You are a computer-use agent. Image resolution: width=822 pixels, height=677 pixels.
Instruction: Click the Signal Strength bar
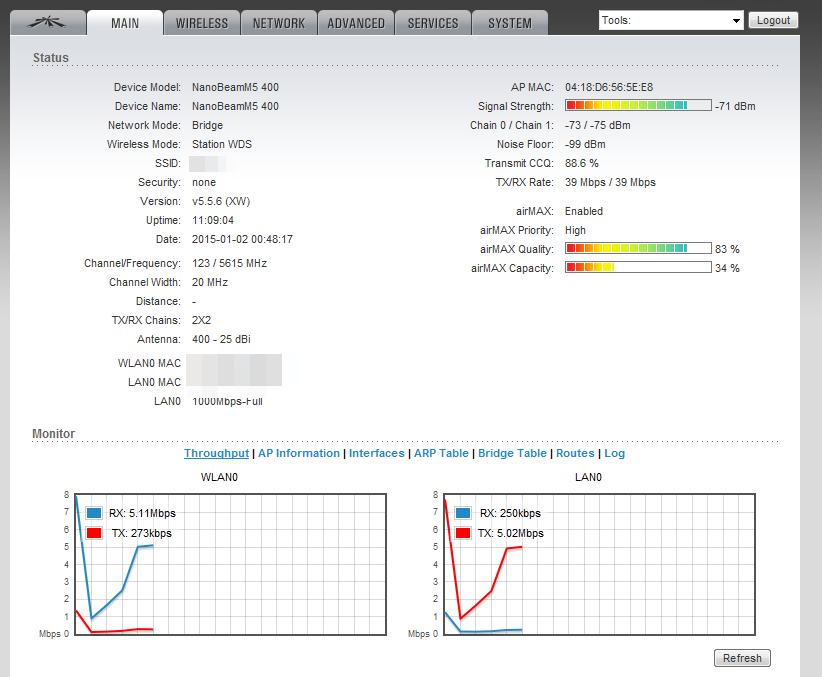pos(638,105)
